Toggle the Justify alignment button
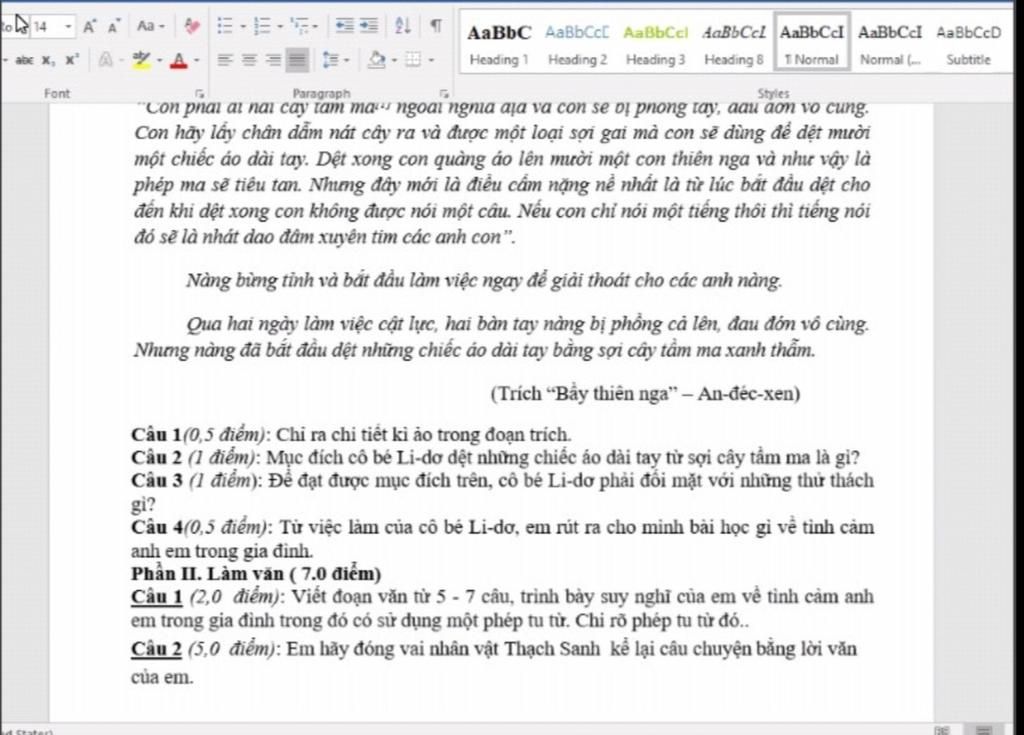 click(x=297, y=60)
